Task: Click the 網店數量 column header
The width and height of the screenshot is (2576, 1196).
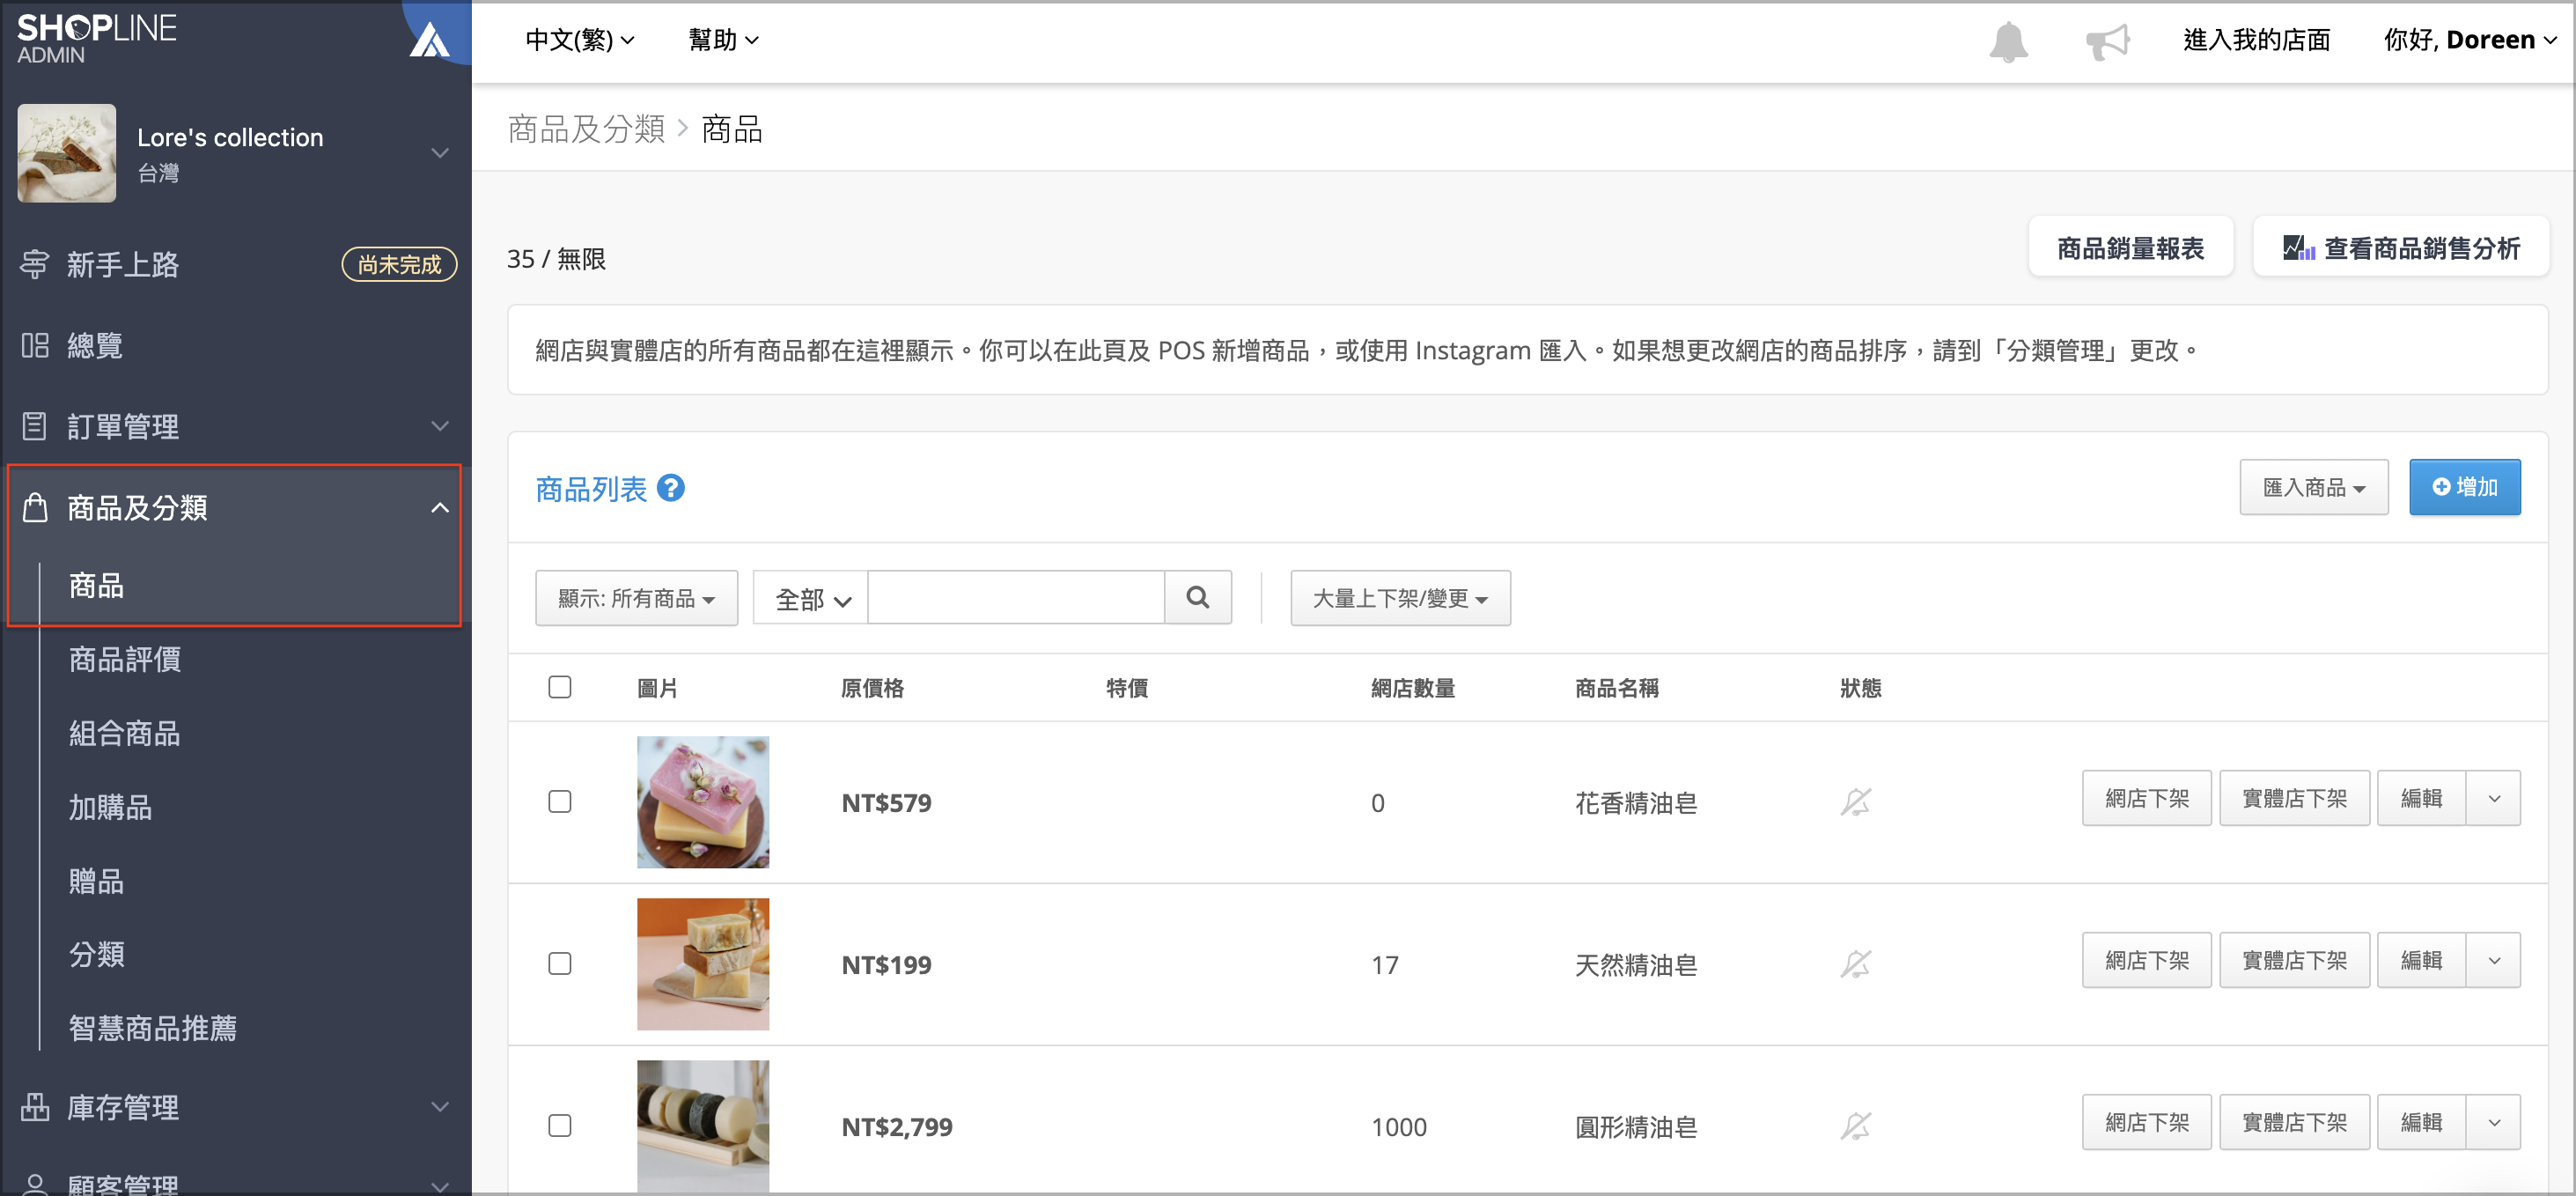Action: [1413, 688]
